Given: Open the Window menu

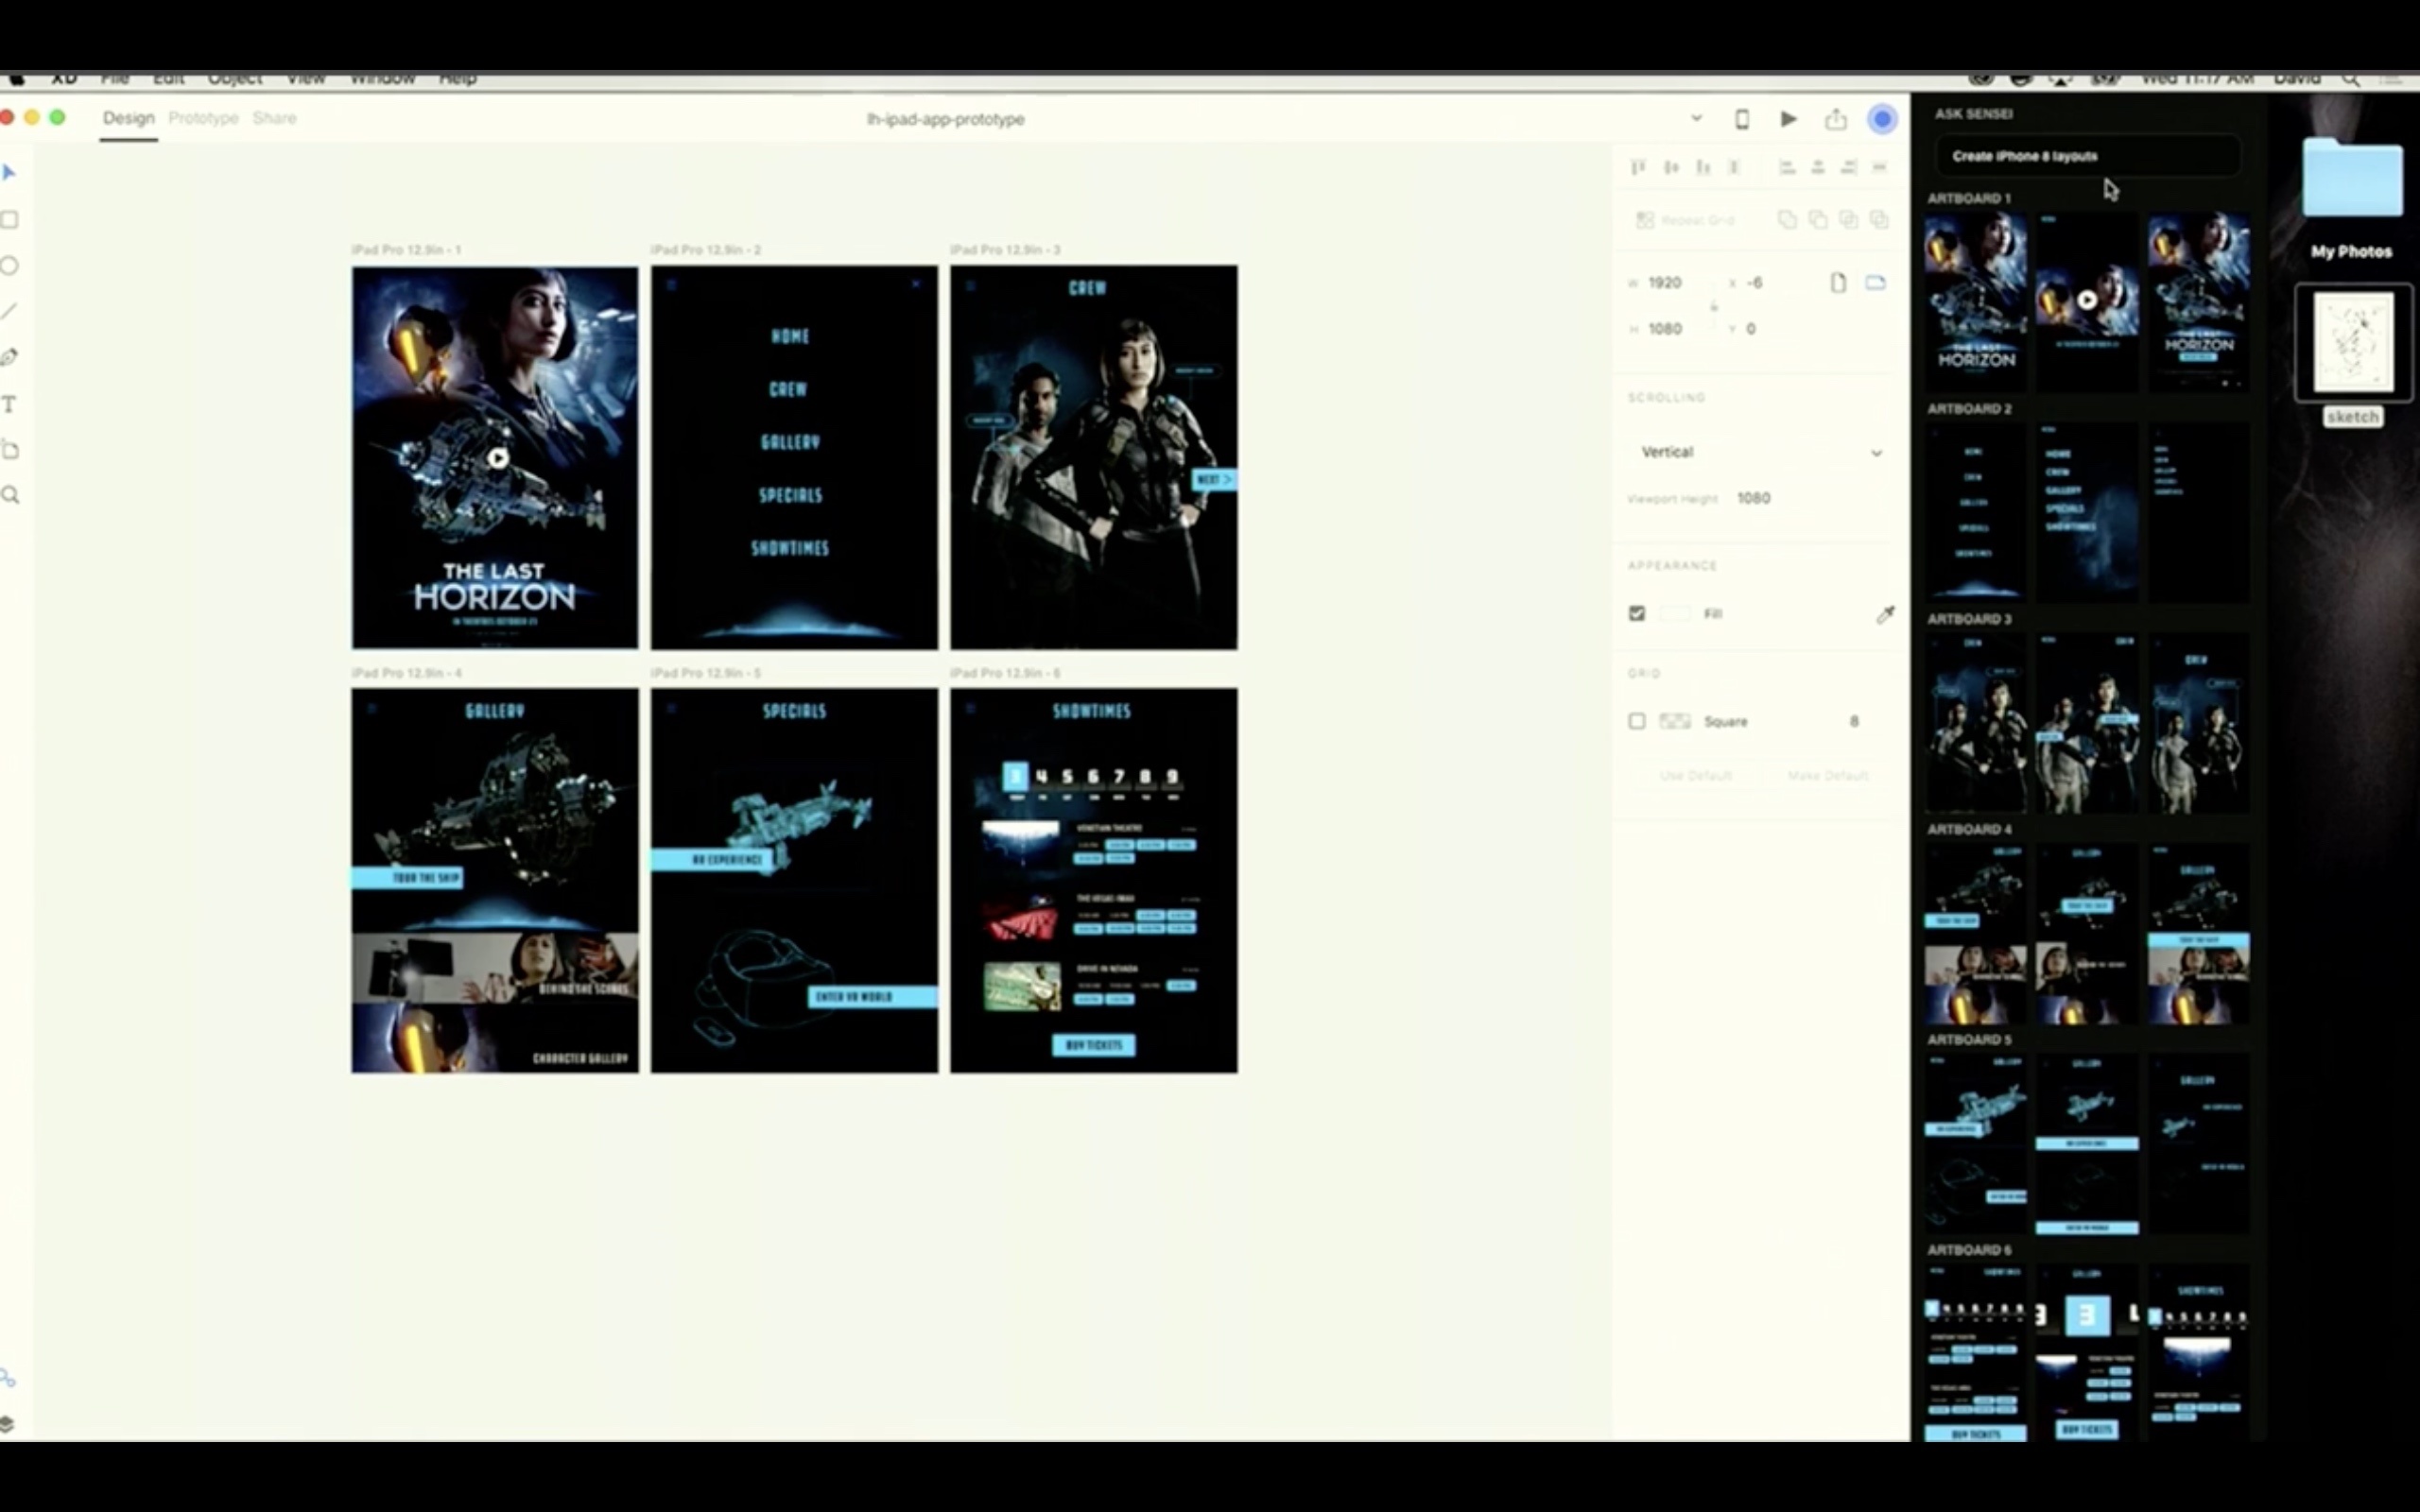Looking at the screenshot, I should coord(382,79).
